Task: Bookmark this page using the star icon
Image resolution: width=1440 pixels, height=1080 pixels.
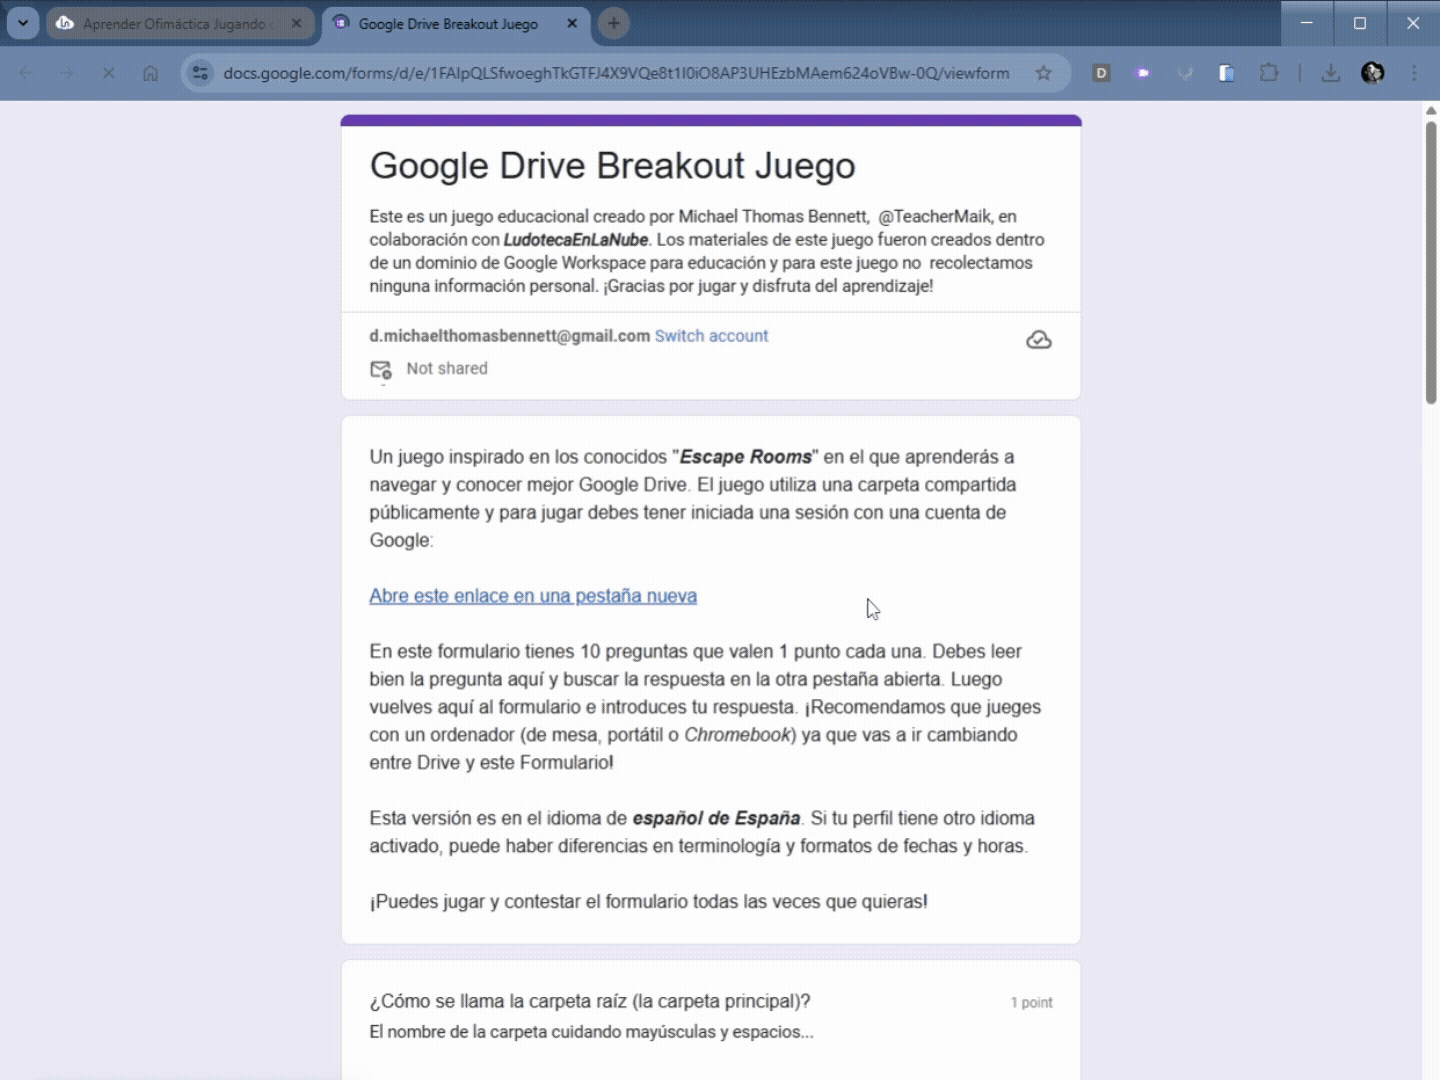Action: tap(1043, 72)
